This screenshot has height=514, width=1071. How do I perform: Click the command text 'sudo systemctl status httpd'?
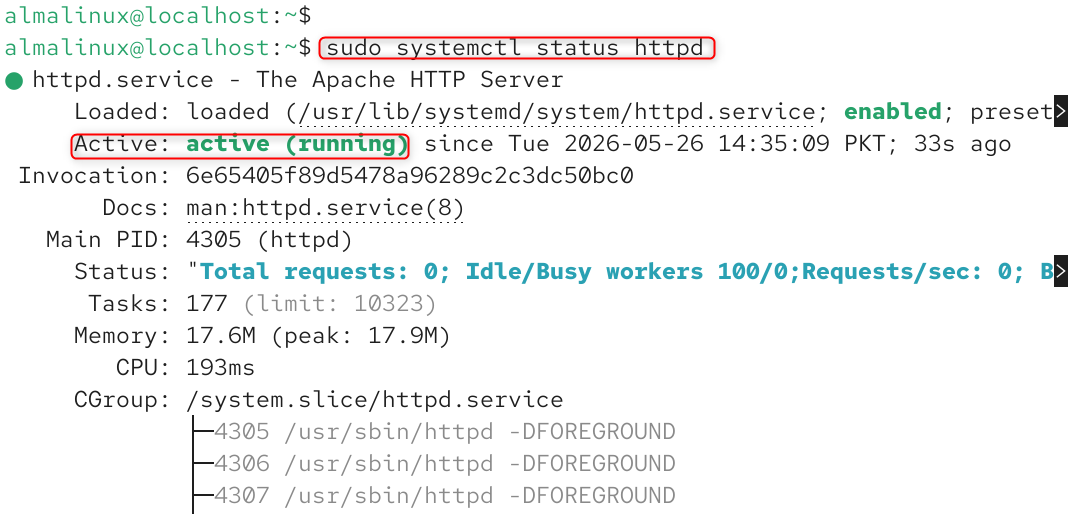515,48
